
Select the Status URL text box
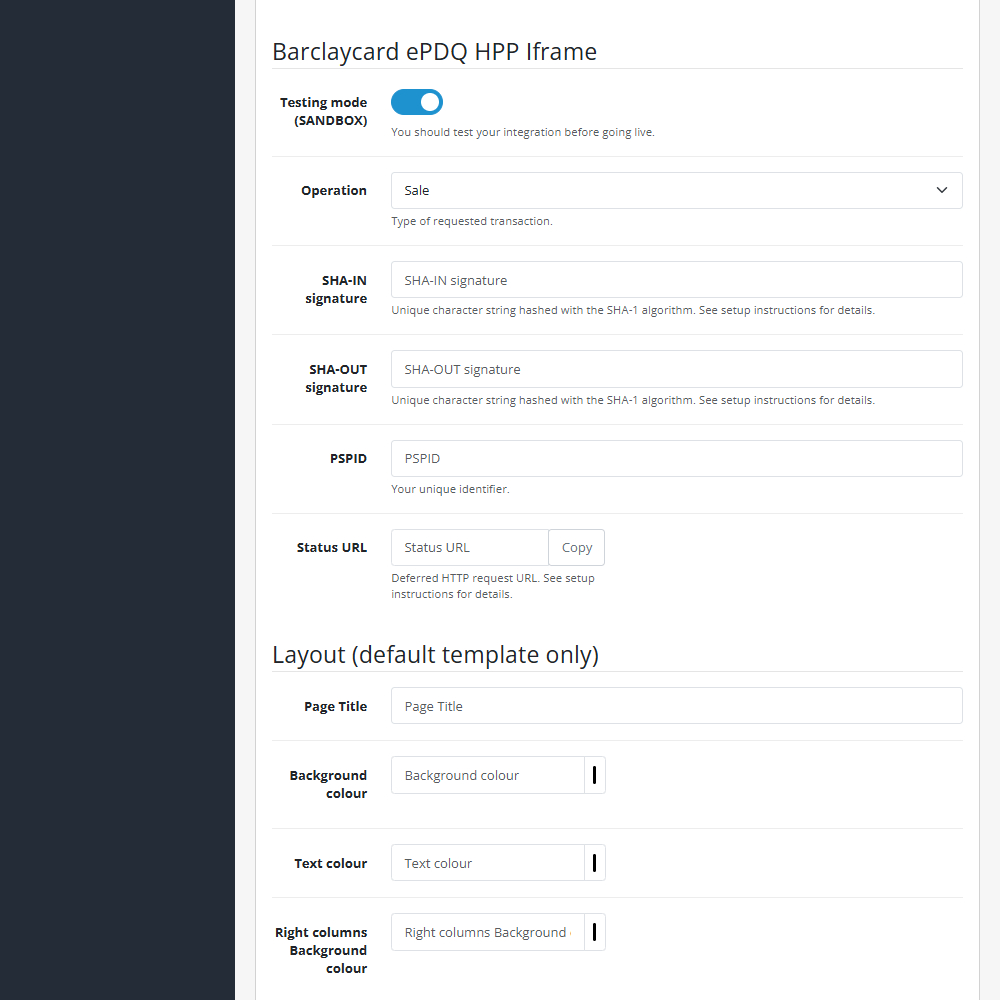469,547
